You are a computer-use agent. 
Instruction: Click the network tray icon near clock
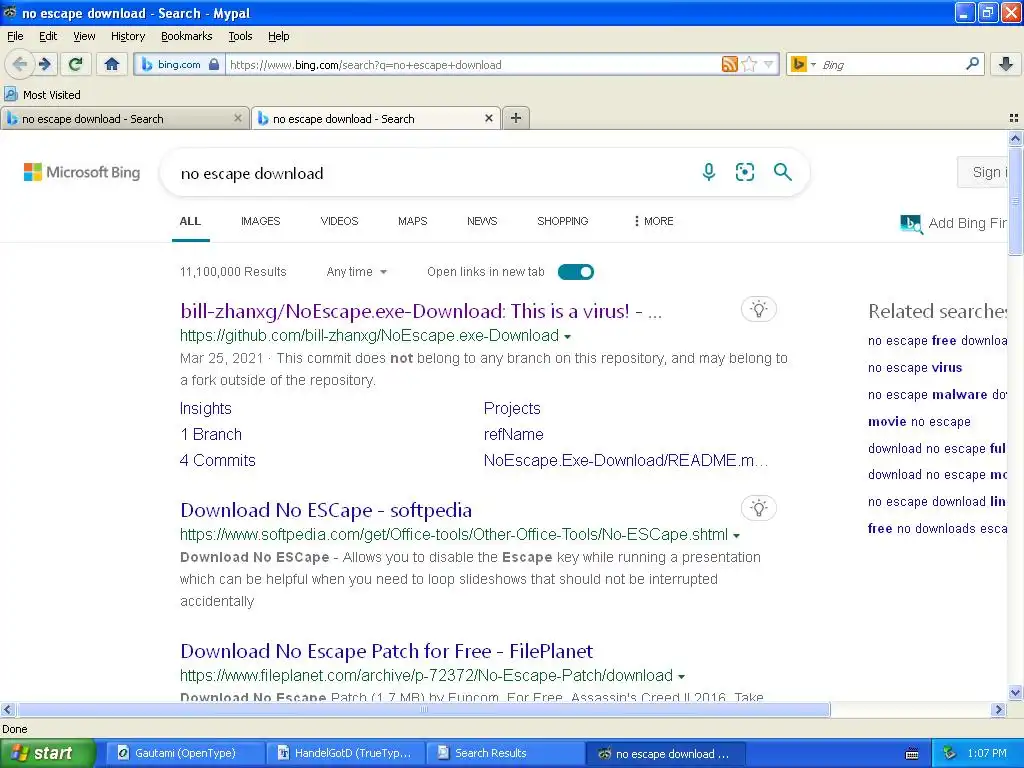click(x=949, y=753)
